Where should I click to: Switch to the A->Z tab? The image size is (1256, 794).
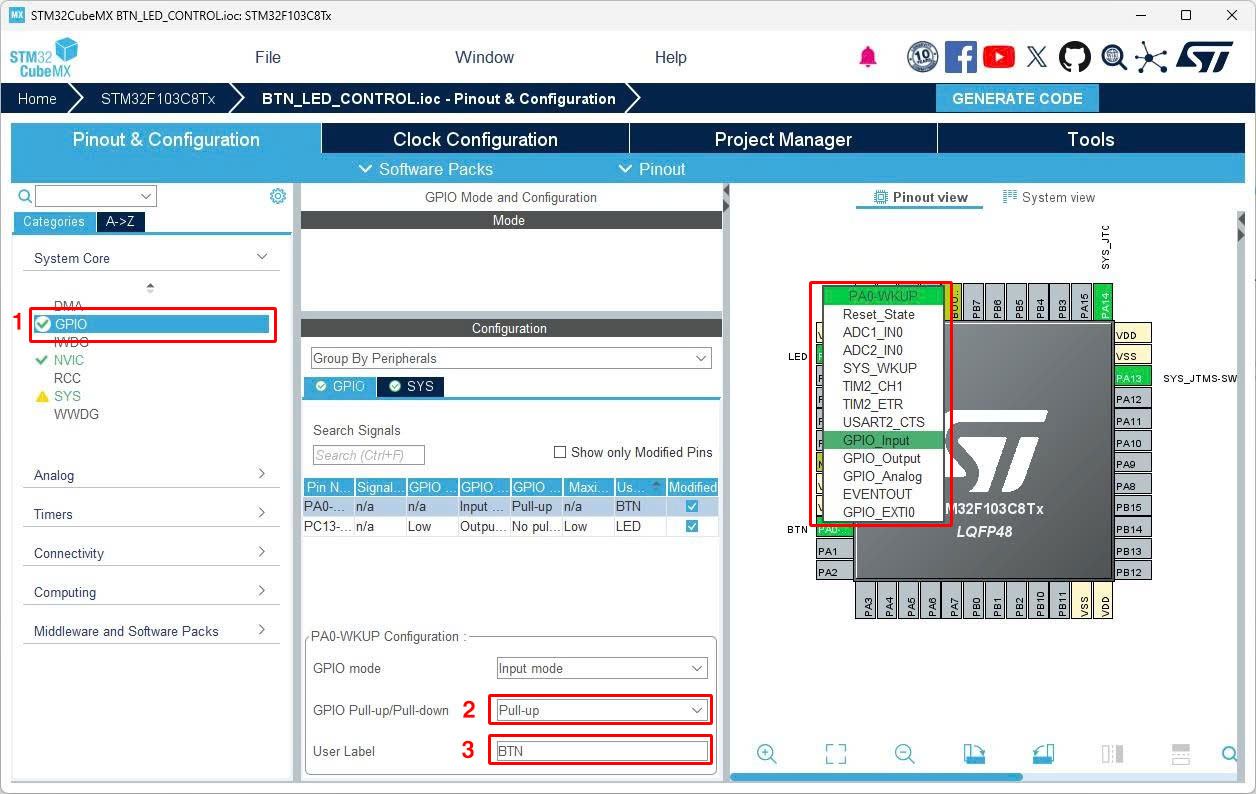click(121, 222)
